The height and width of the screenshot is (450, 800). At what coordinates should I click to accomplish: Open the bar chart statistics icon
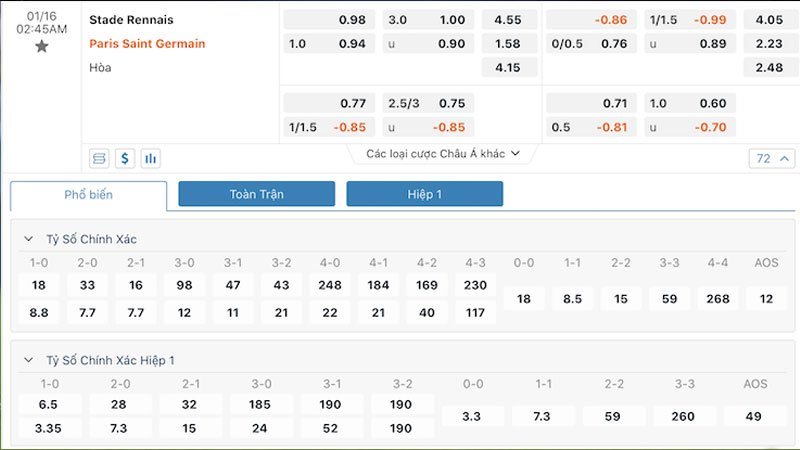pyautogui.click(x=151, y=158)
